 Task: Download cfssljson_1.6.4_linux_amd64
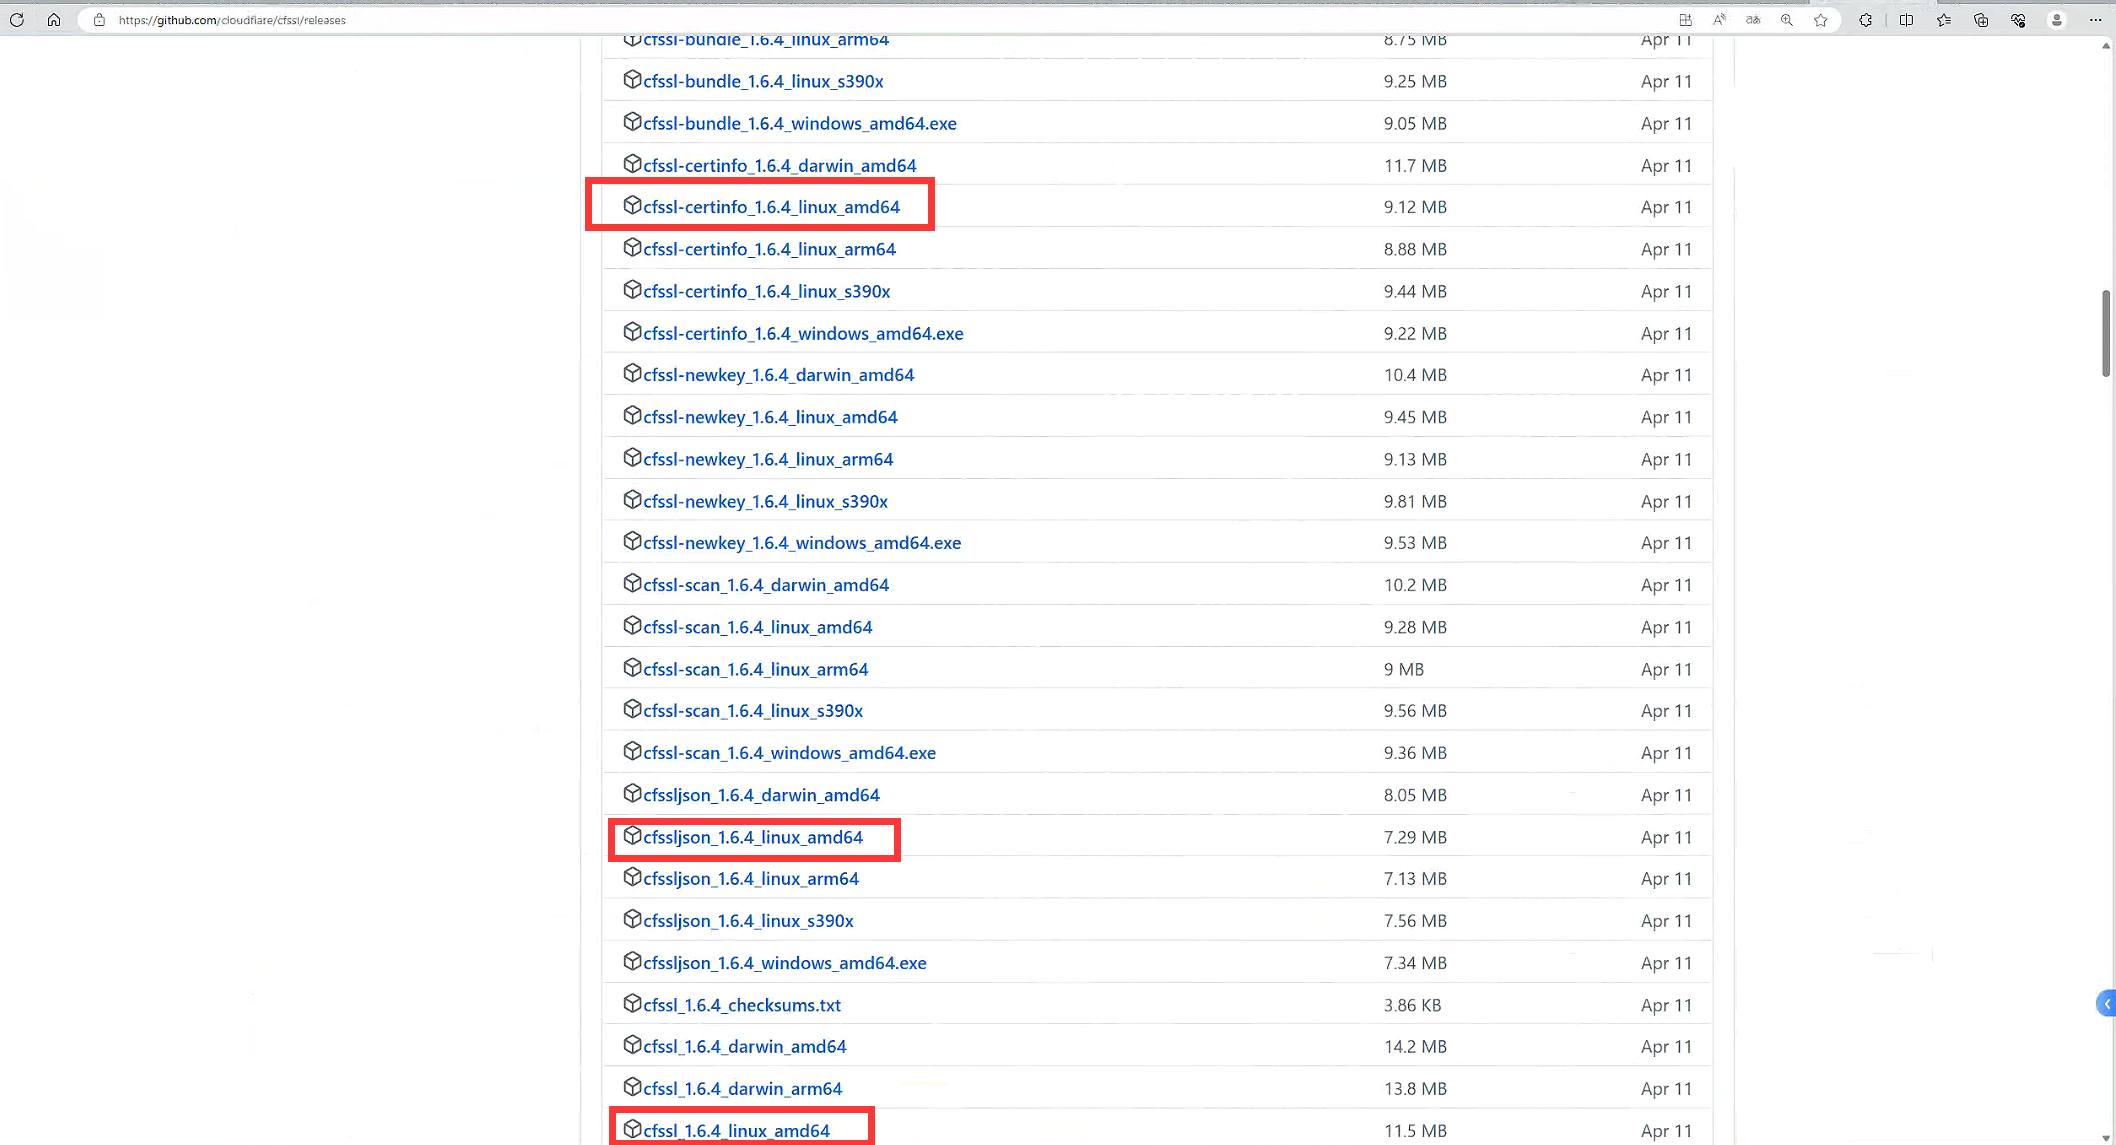click(x=752, y=837)
